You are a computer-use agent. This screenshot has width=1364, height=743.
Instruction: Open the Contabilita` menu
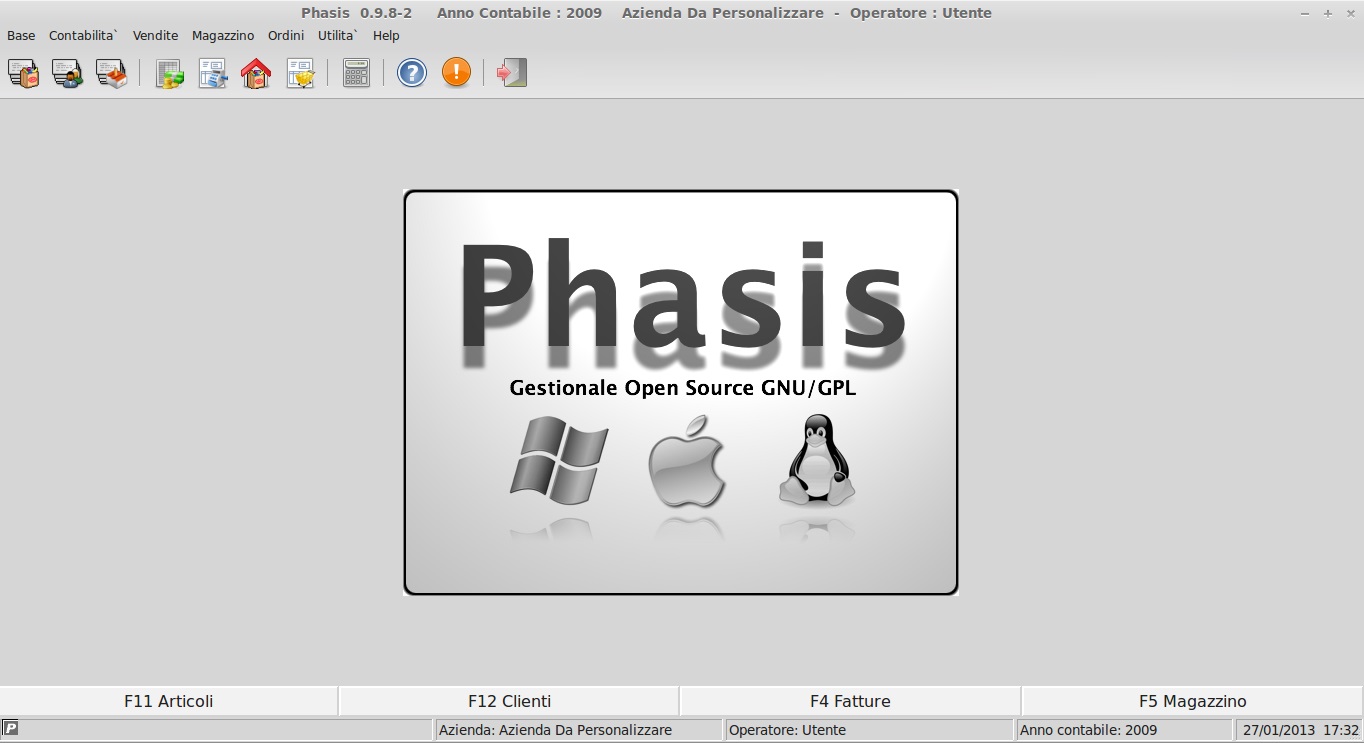[x=83, y=35]
